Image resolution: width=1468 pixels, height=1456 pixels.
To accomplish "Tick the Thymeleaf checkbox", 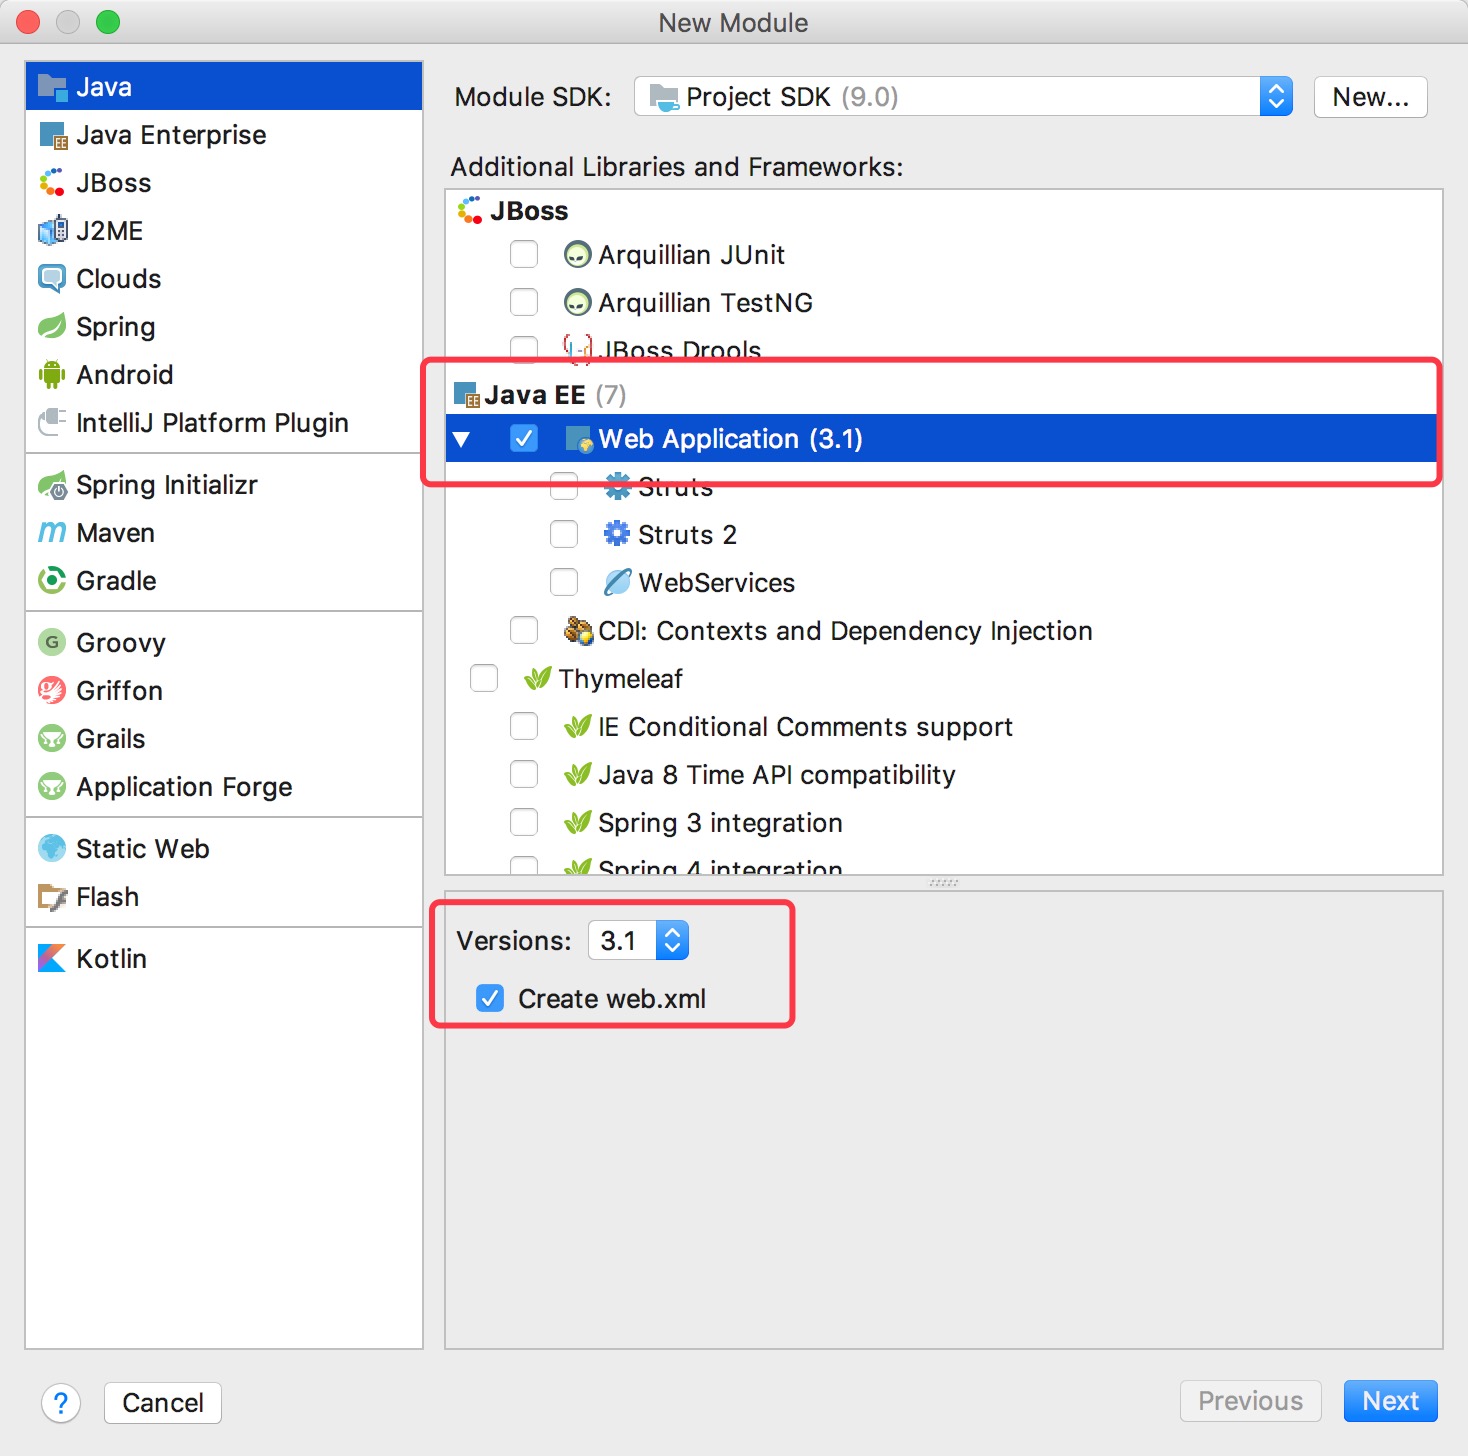I will click(484, 678).
